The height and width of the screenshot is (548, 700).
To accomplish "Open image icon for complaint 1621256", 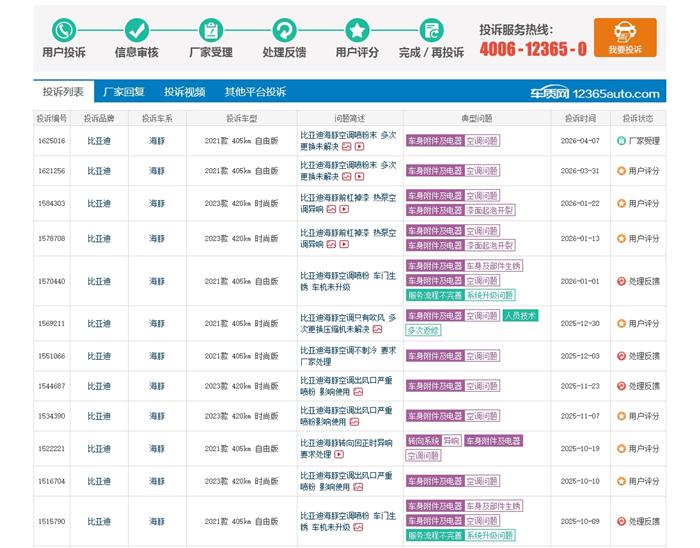I will [x=346, y=177].
